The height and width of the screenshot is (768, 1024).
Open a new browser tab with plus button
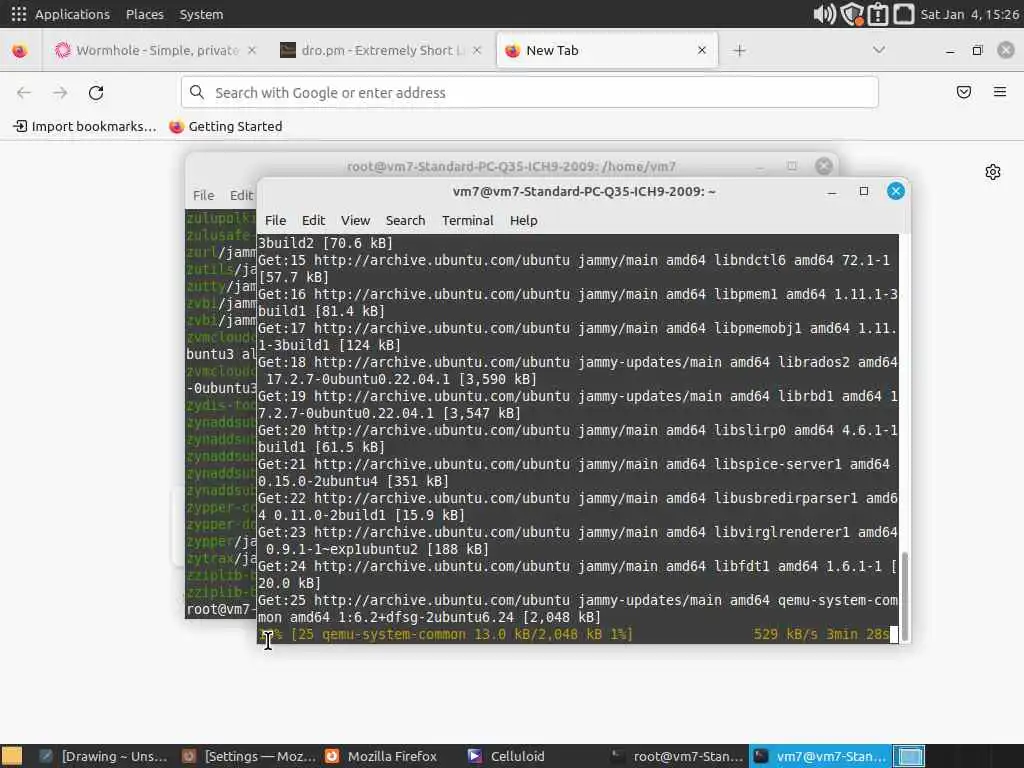coord(739,50)
